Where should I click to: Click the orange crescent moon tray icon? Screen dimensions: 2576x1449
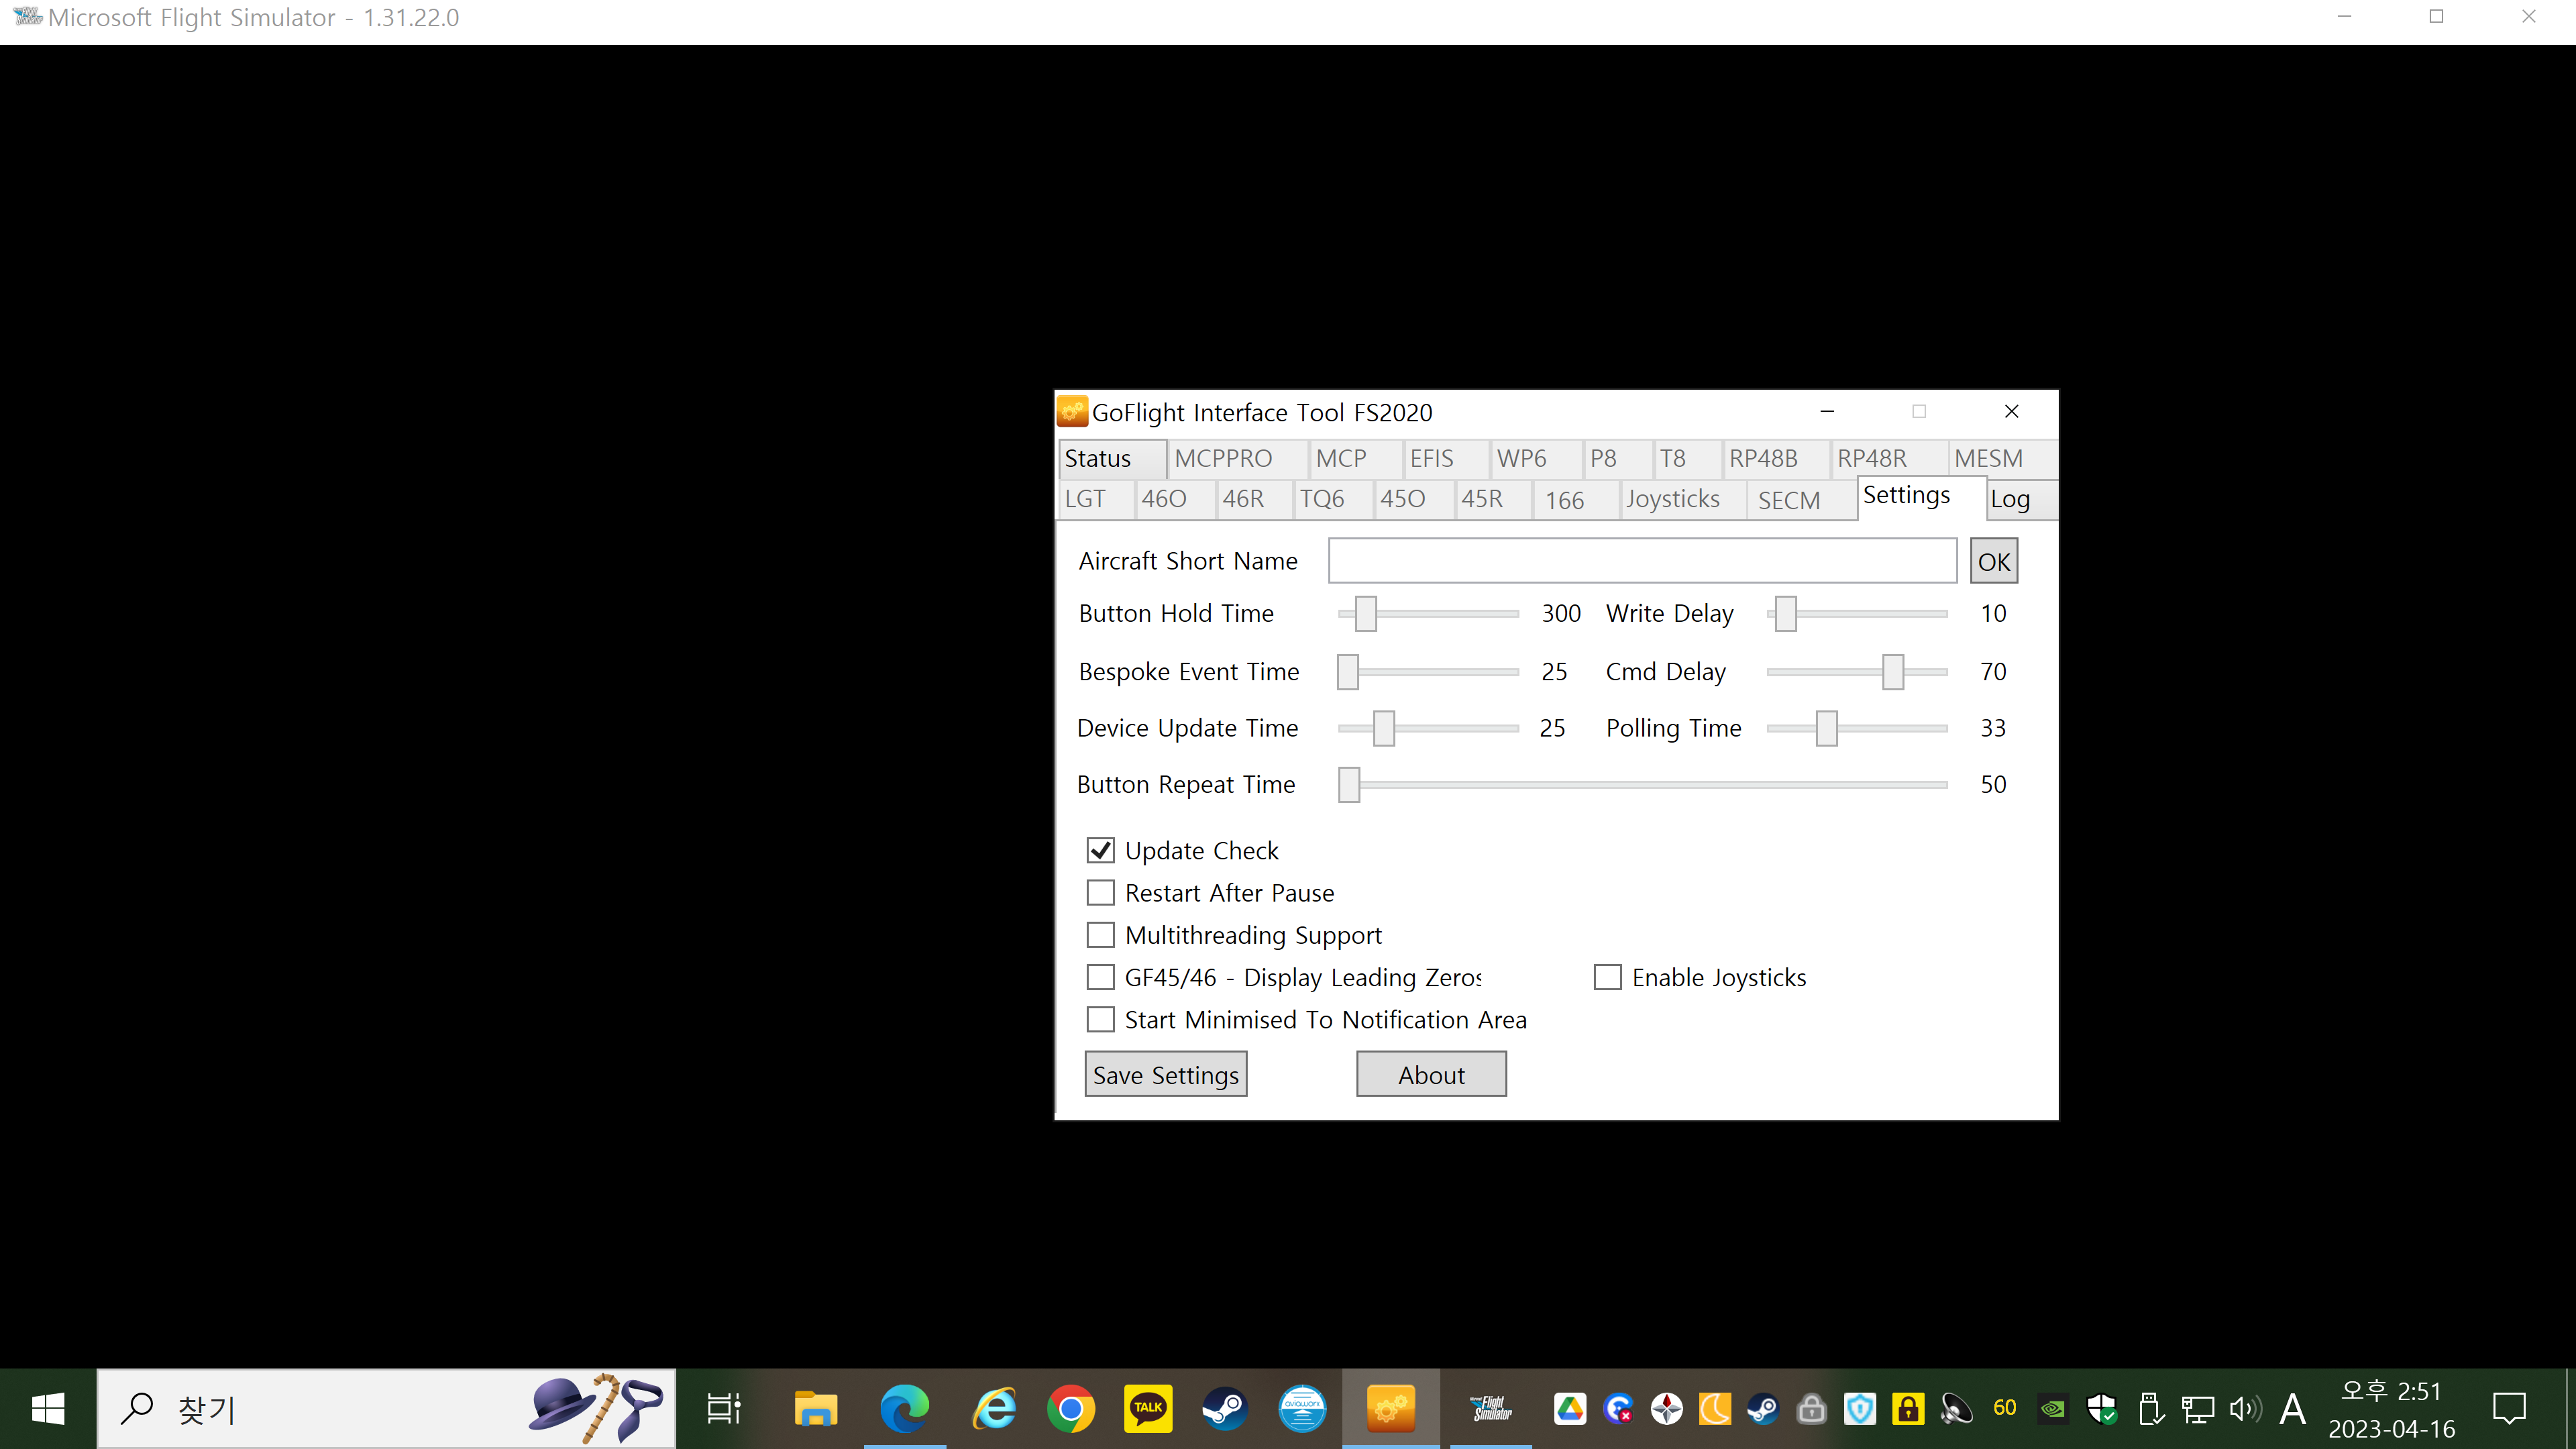(1715, 1409)
